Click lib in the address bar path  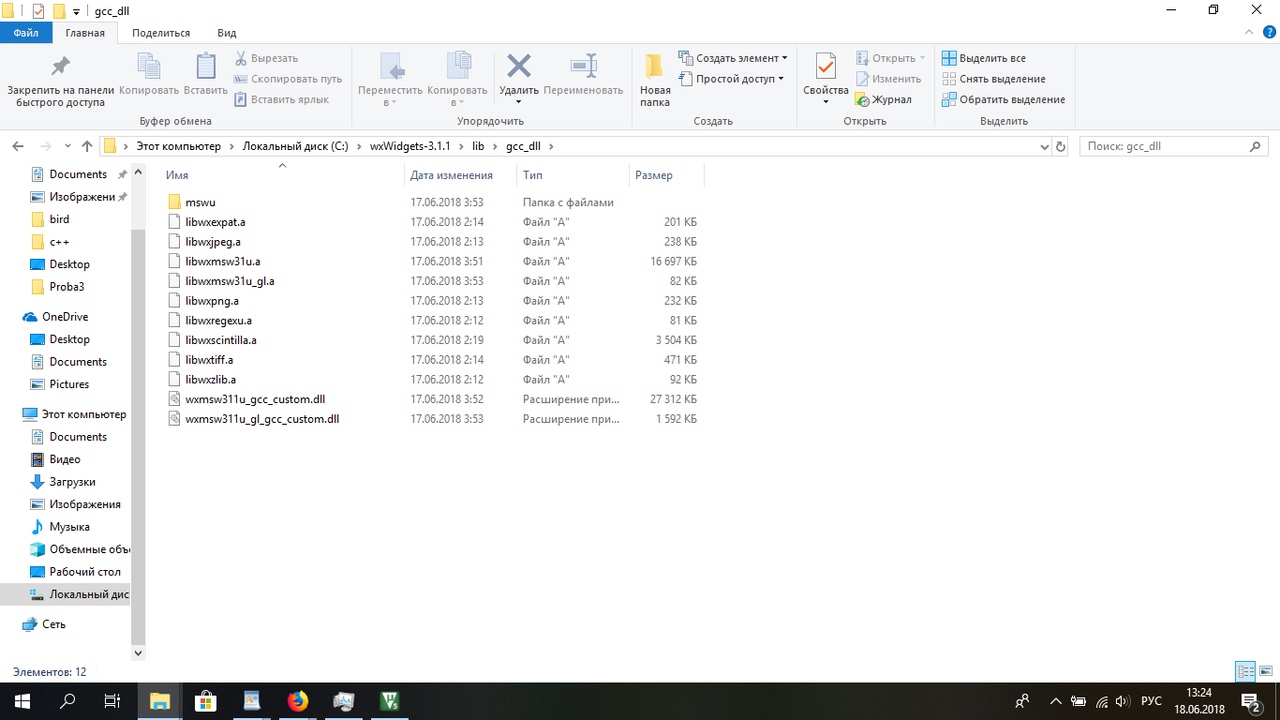(x=478, y=146)
